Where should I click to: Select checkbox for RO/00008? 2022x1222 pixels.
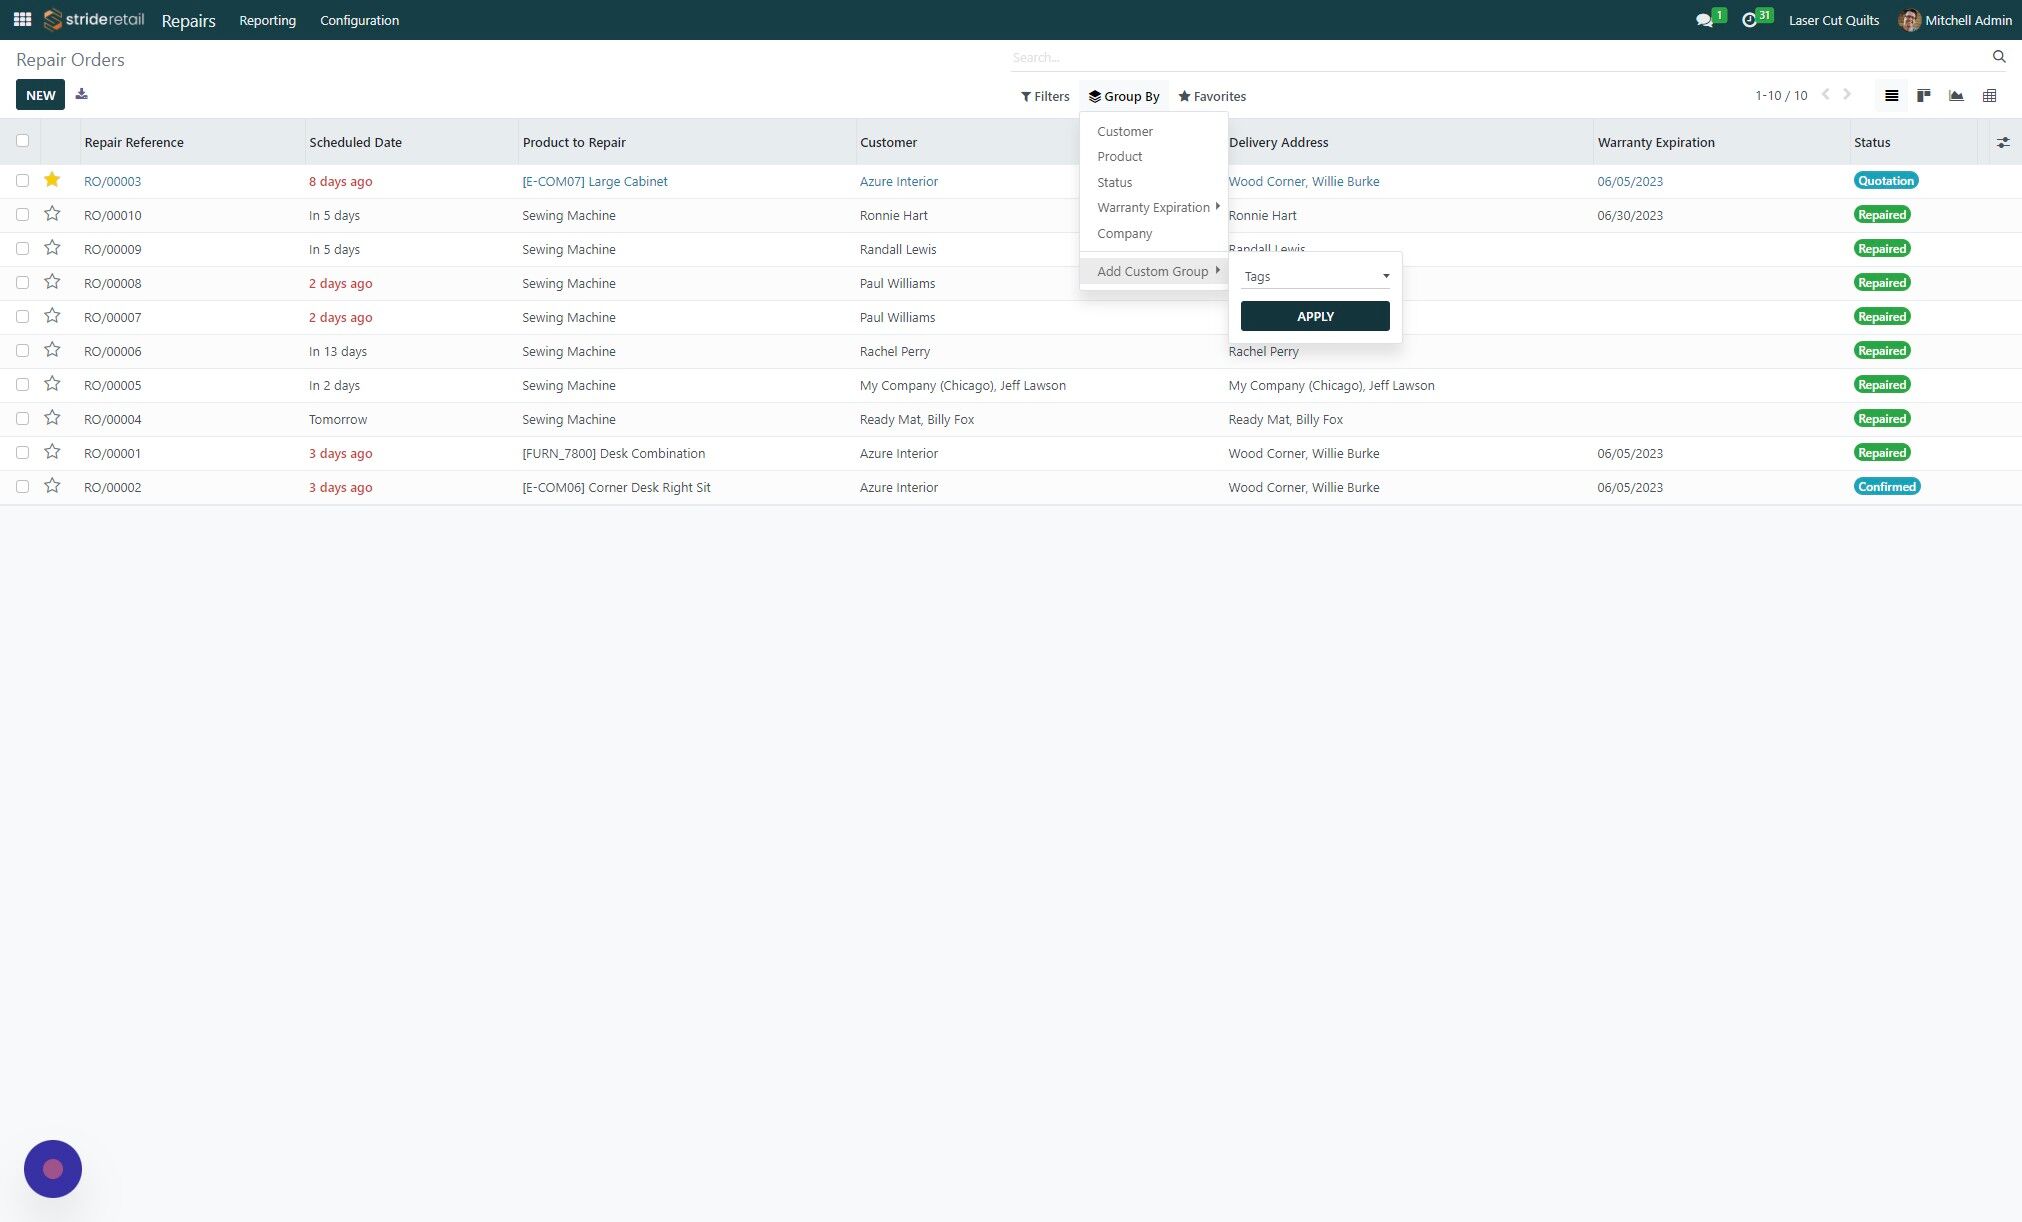(x=22, y=283)
